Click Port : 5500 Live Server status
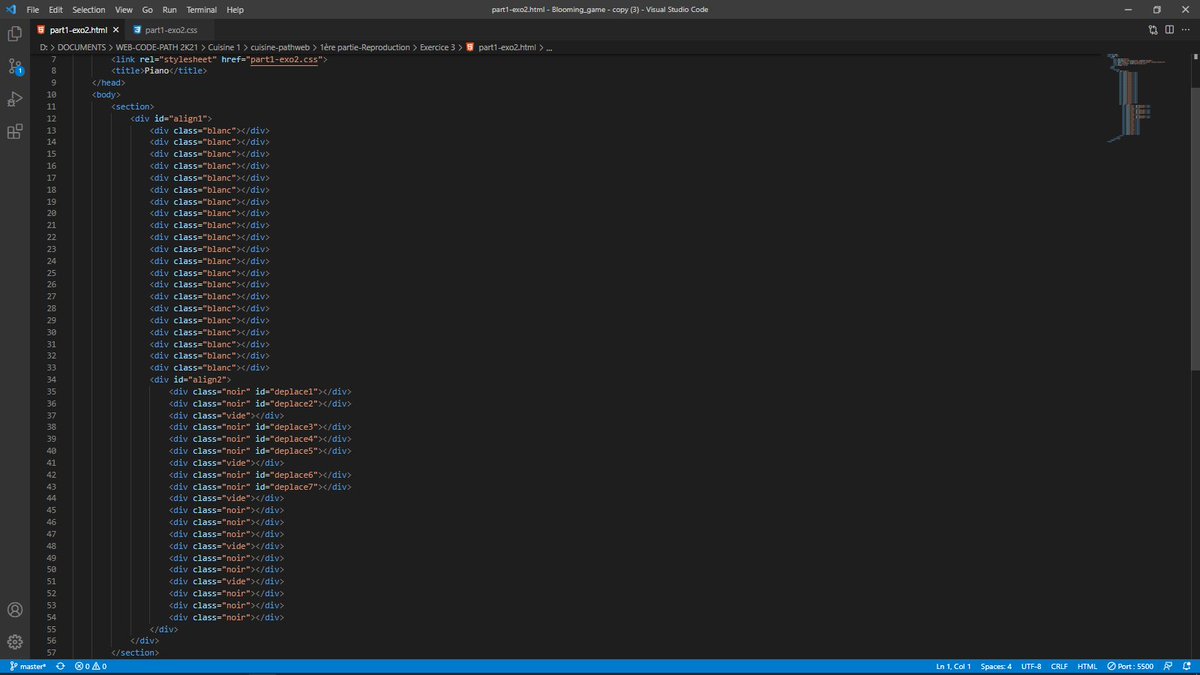1200x675 pixels. [1131, 666]
